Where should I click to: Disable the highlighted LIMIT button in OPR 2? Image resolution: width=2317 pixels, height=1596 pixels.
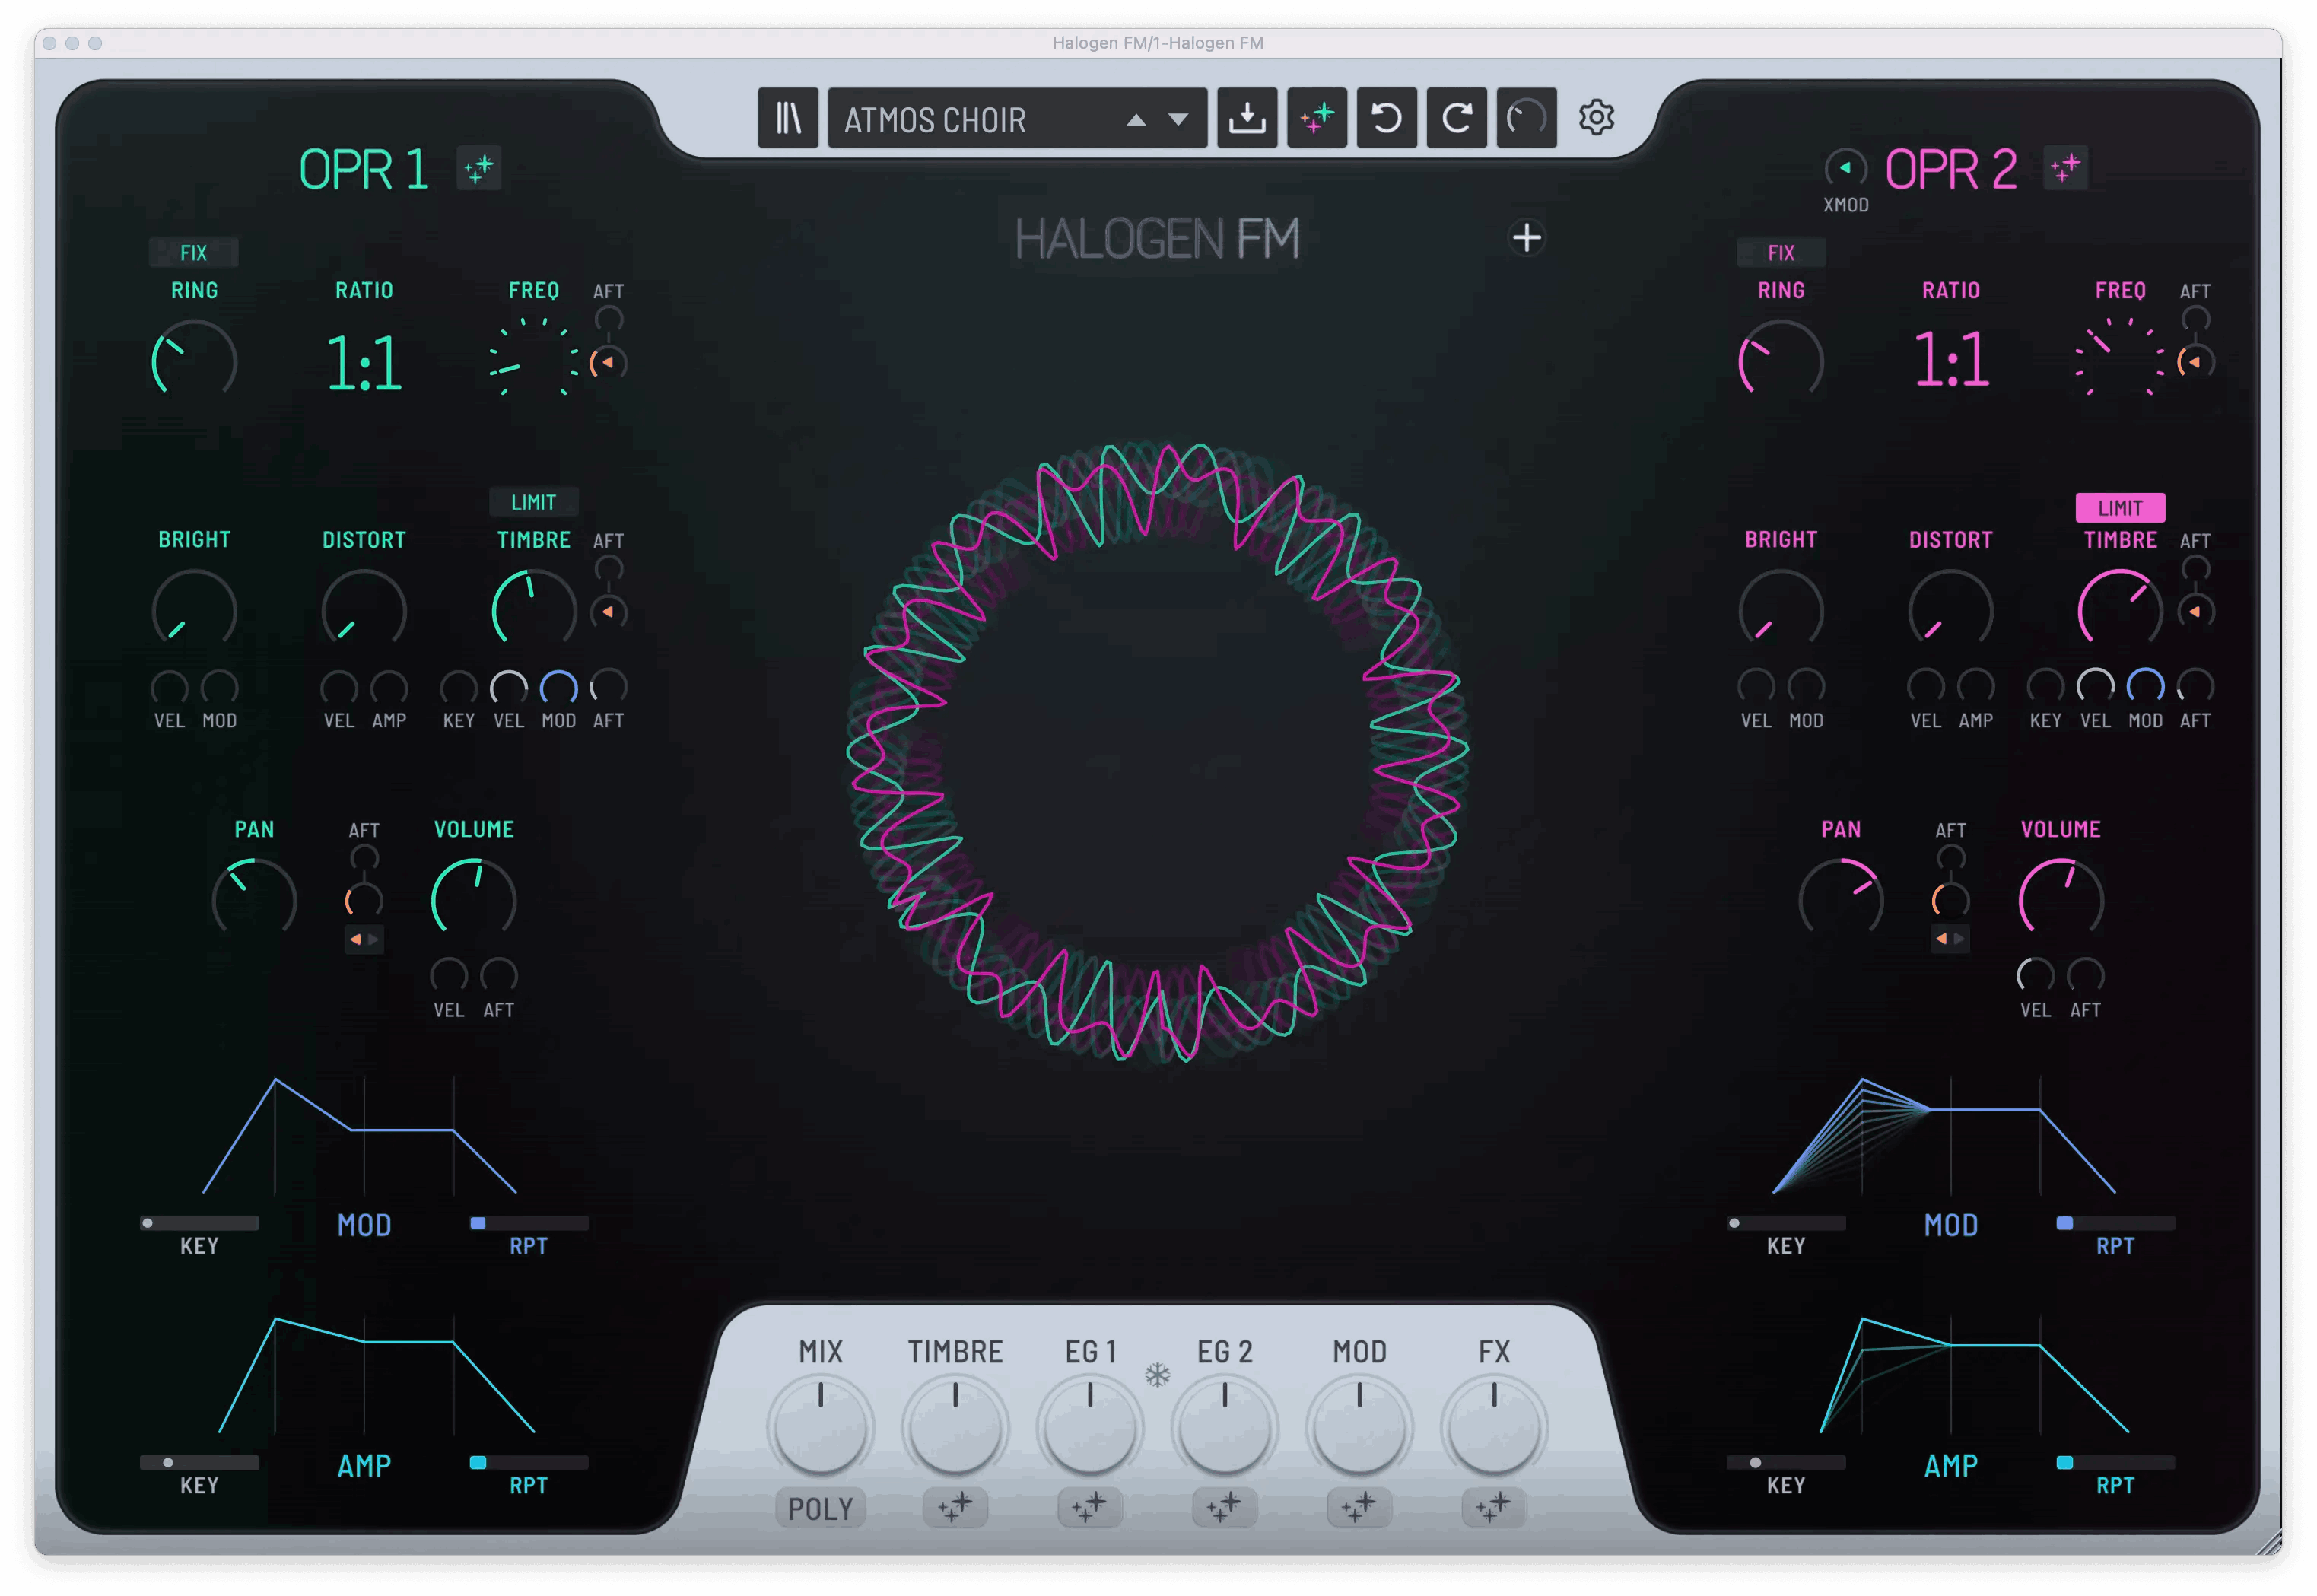click(2120, 508)
